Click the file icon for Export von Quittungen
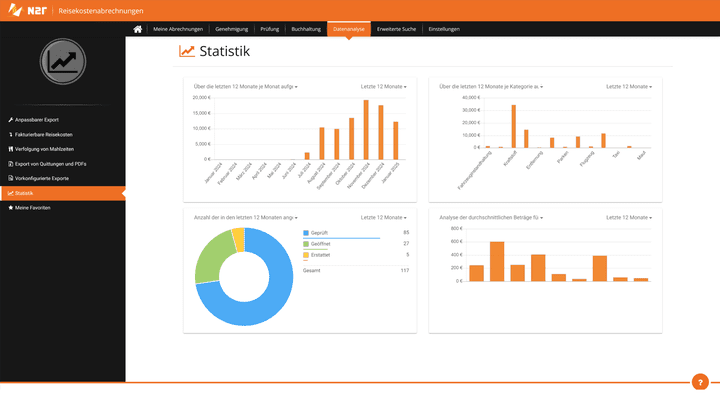This screenshot has width=720, height=405. pyautogui.click(x=10, y=163)
